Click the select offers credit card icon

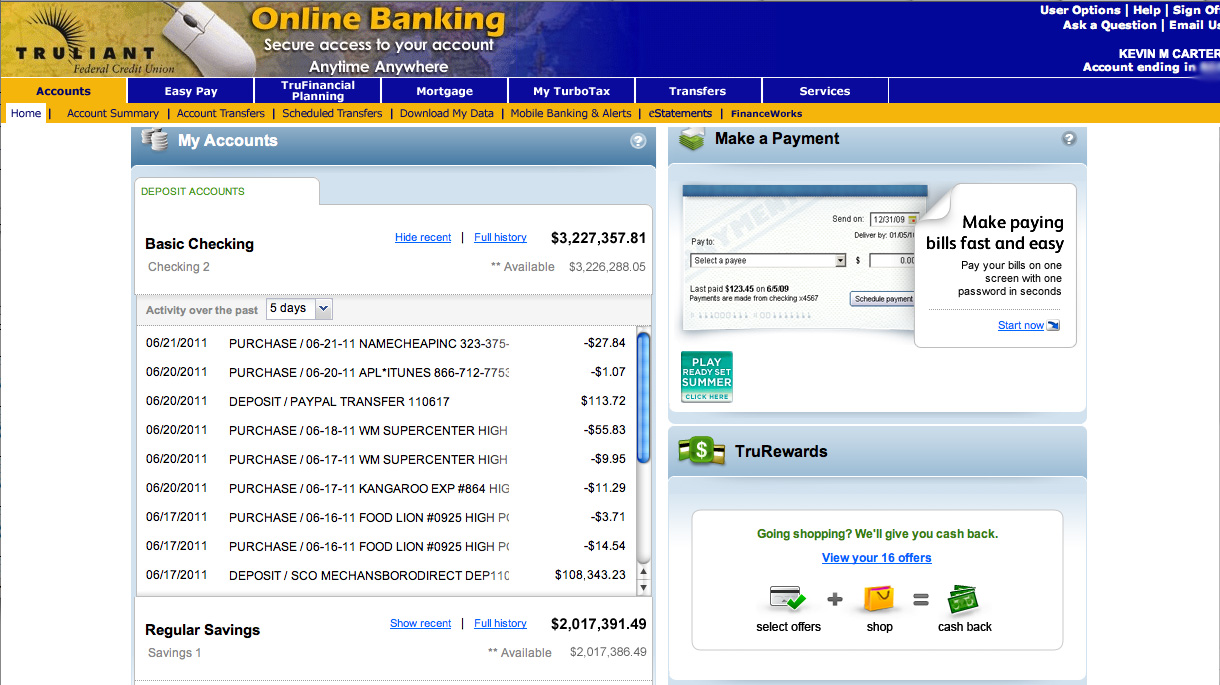click(x=788, y=600)
